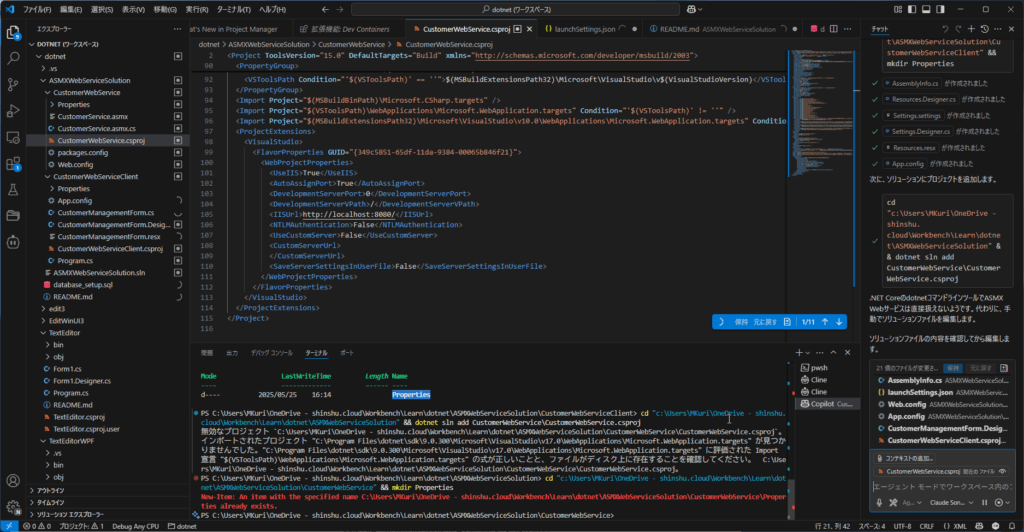
Task: Open database_setup.sql in the explorer
Action: (x=83, y=285)
